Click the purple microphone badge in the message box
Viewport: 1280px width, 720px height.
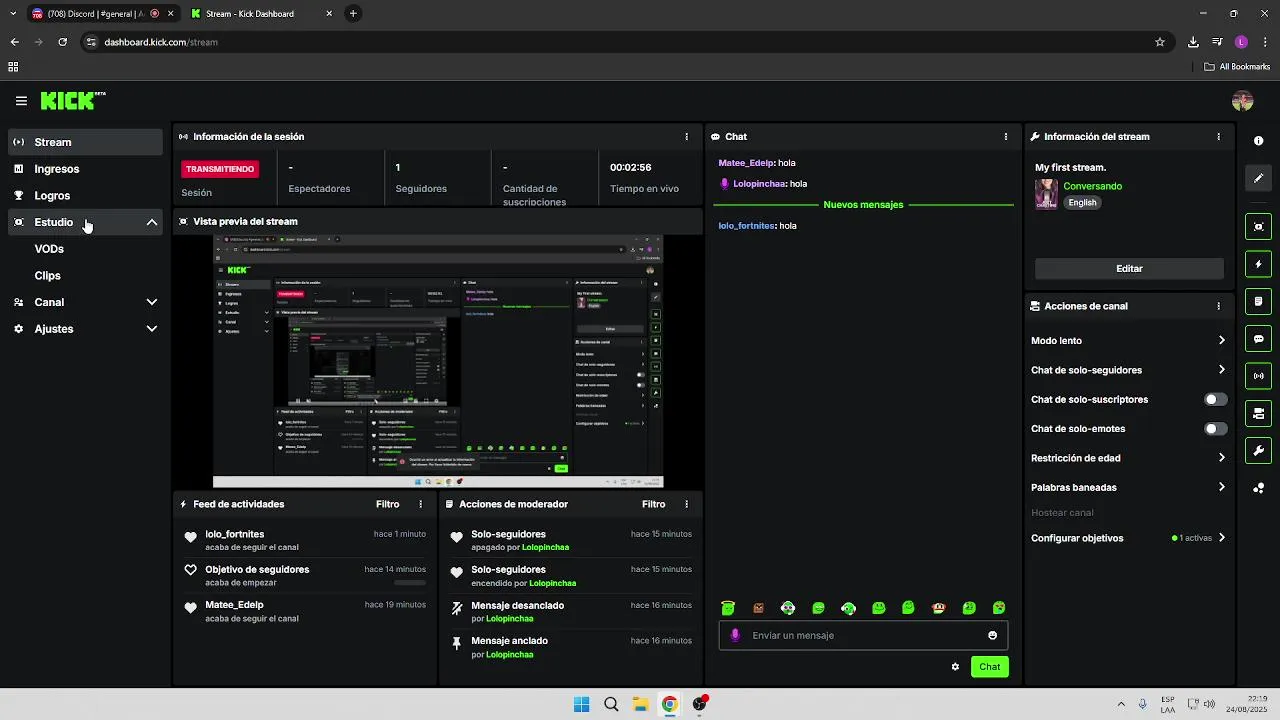click(x=735, y=635)
